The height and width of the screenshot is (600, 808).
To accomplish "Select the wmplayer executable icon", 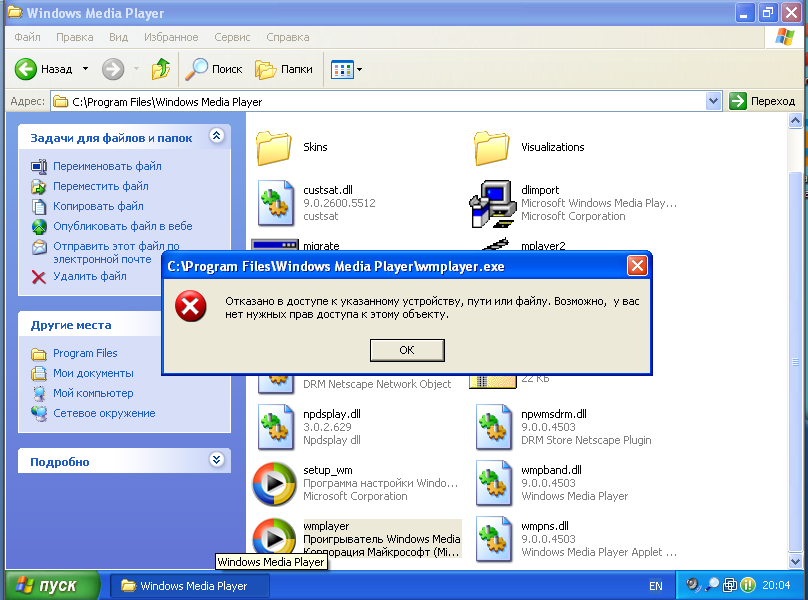I will click(x=274, y=536).
